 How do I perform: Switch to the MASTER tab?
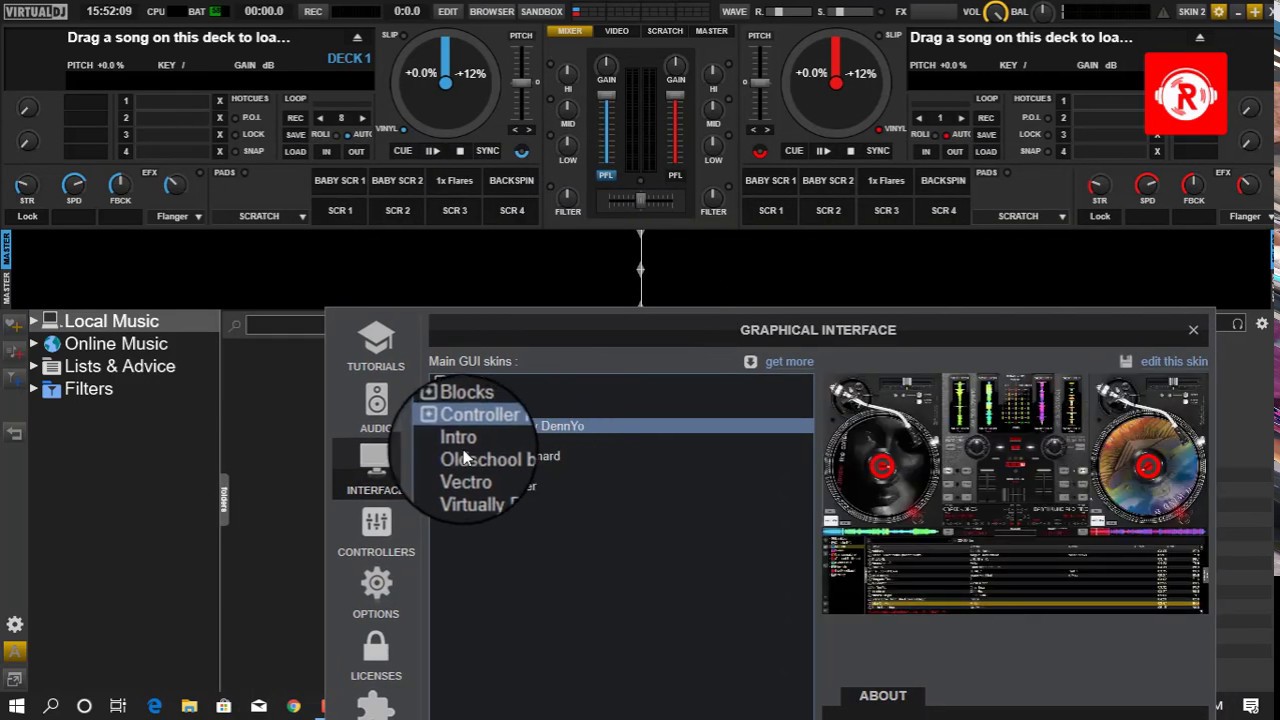click(x=712, y=31)
